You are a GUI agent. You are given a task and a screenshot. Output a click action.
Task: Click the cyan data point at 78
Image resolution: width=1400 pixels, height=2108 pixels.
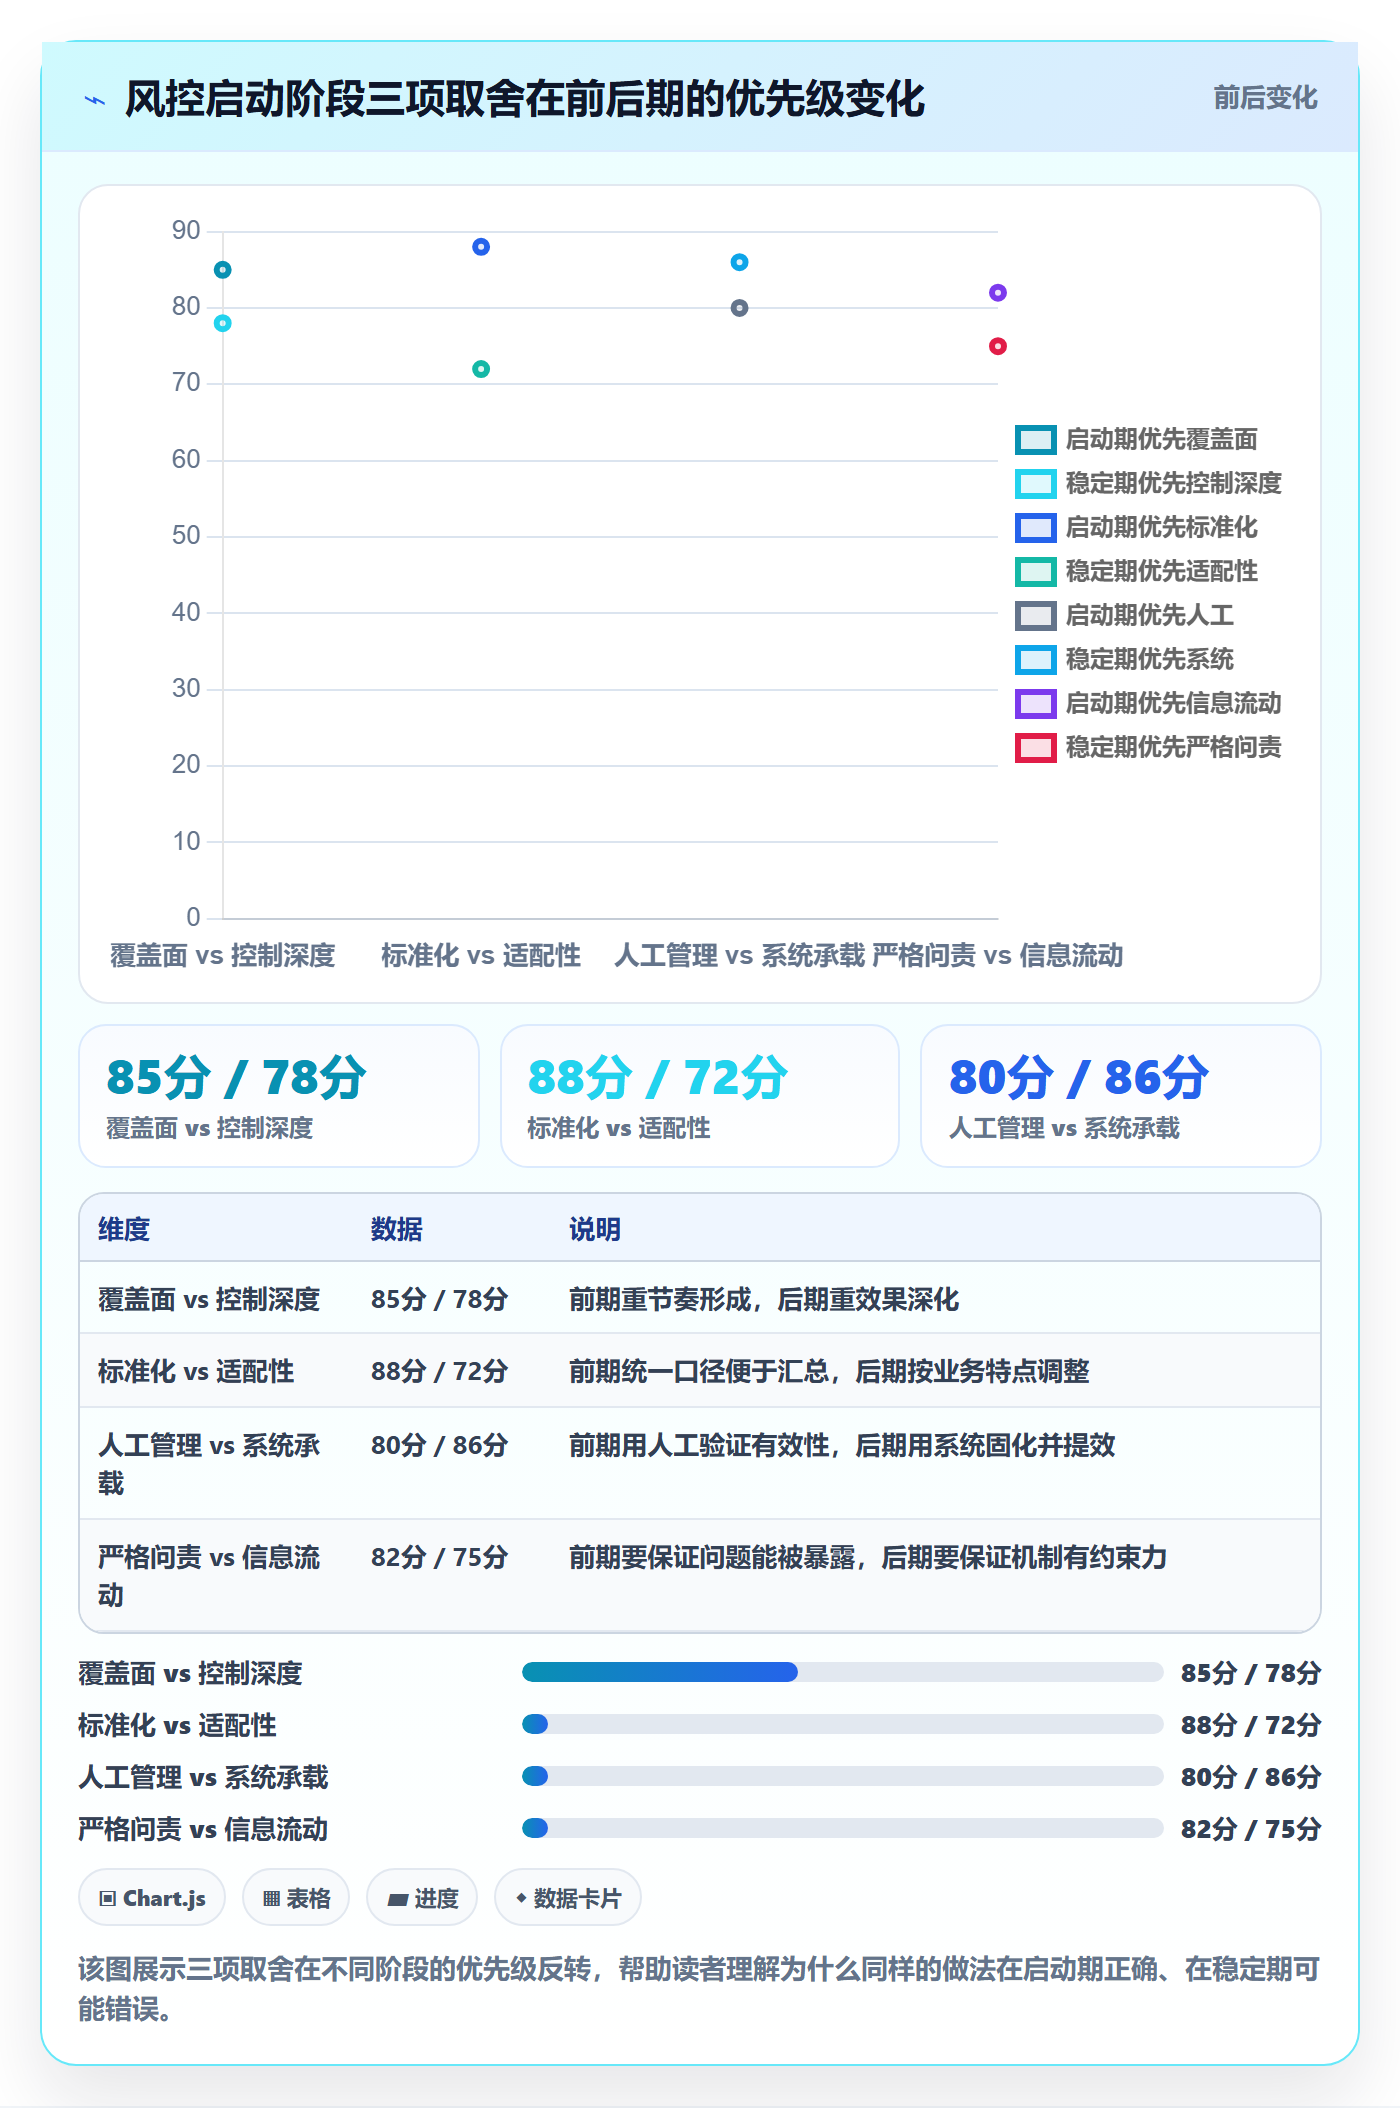(223, 323)
